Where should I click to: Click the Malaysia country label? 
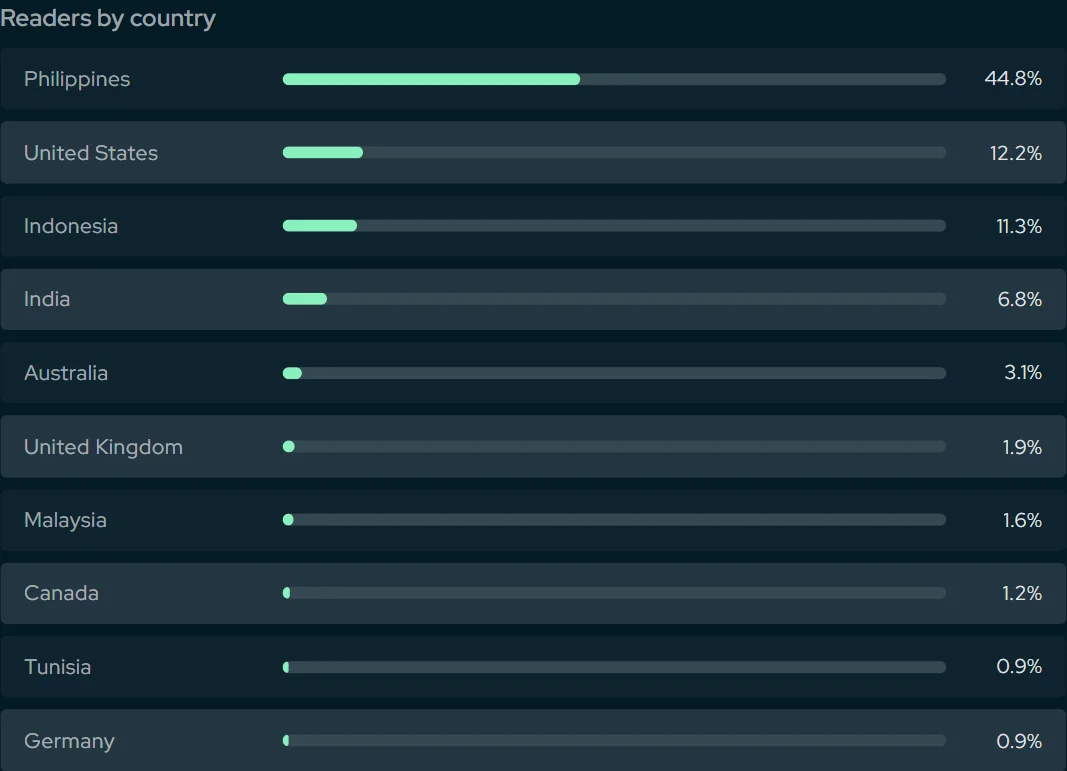[65, 521]
